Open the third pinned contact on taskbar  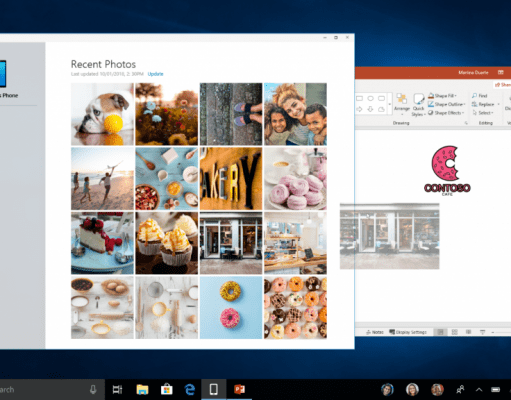(437, 389)
